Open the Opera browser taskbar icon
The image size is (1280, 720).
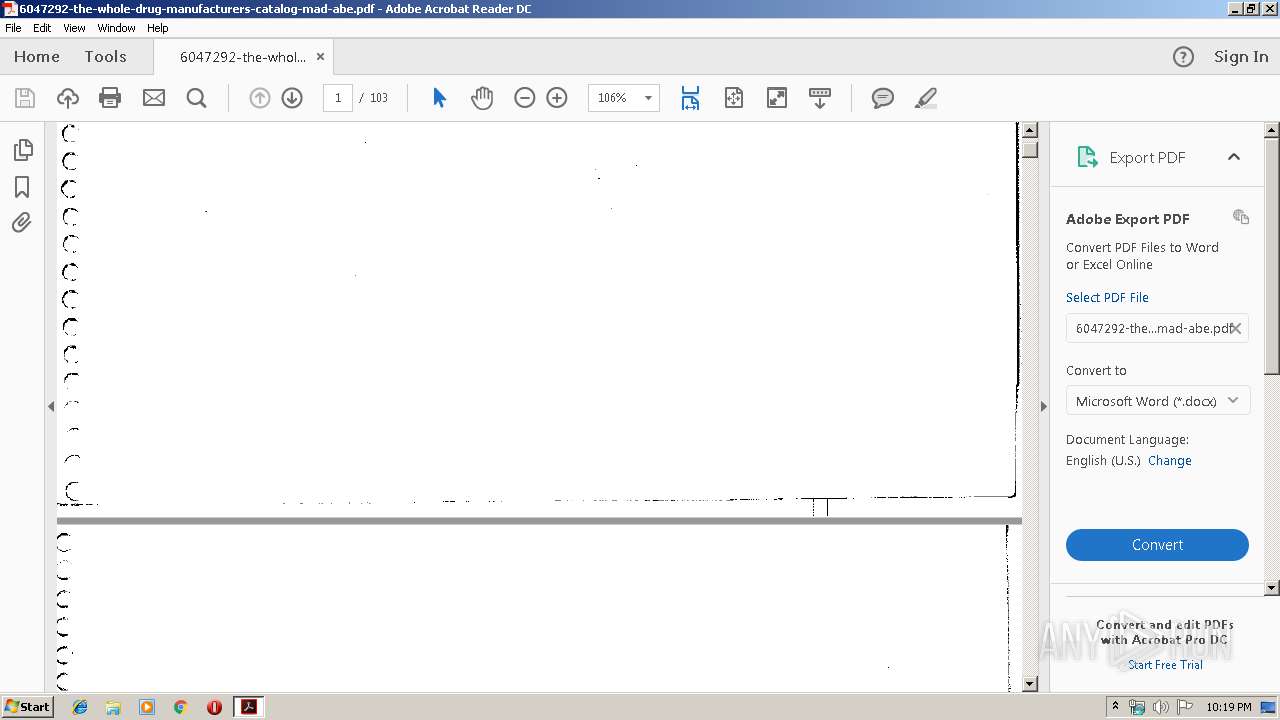pyautogui.click(x=214, y=707)
